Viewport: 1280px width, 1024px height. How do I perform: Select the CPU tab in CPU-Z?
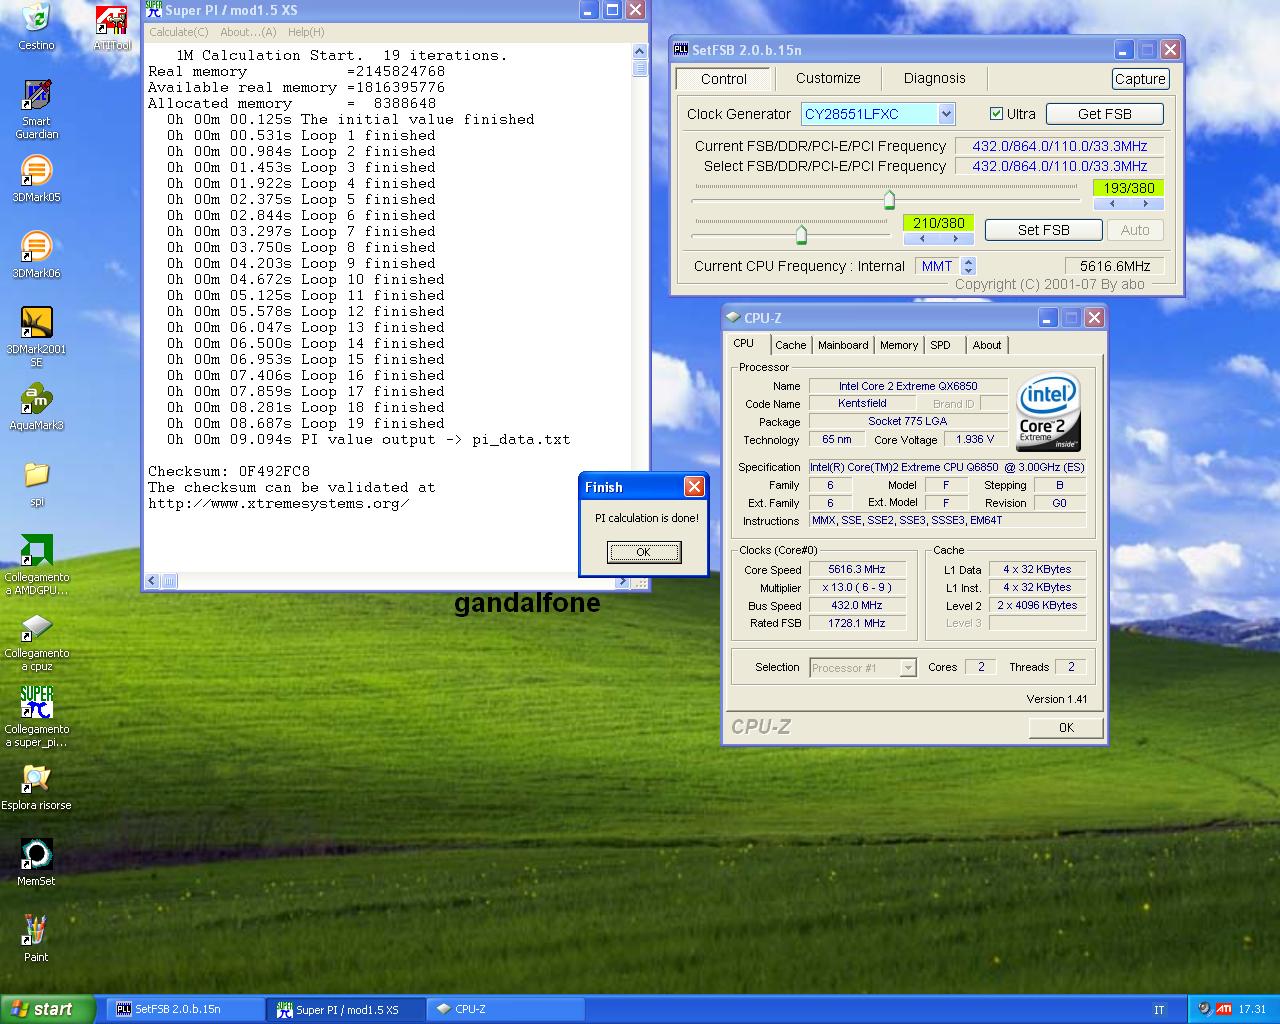point(744,343)
